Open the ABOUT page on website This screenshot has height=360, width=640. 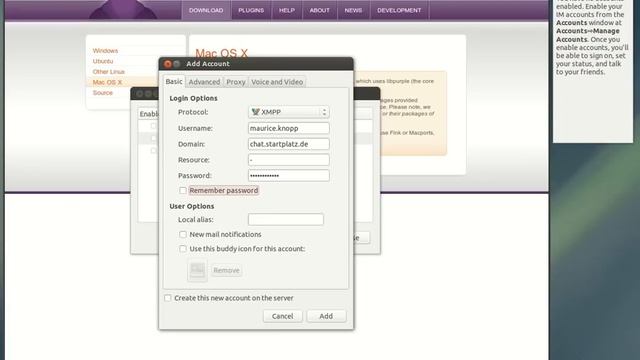pos(320,10)
